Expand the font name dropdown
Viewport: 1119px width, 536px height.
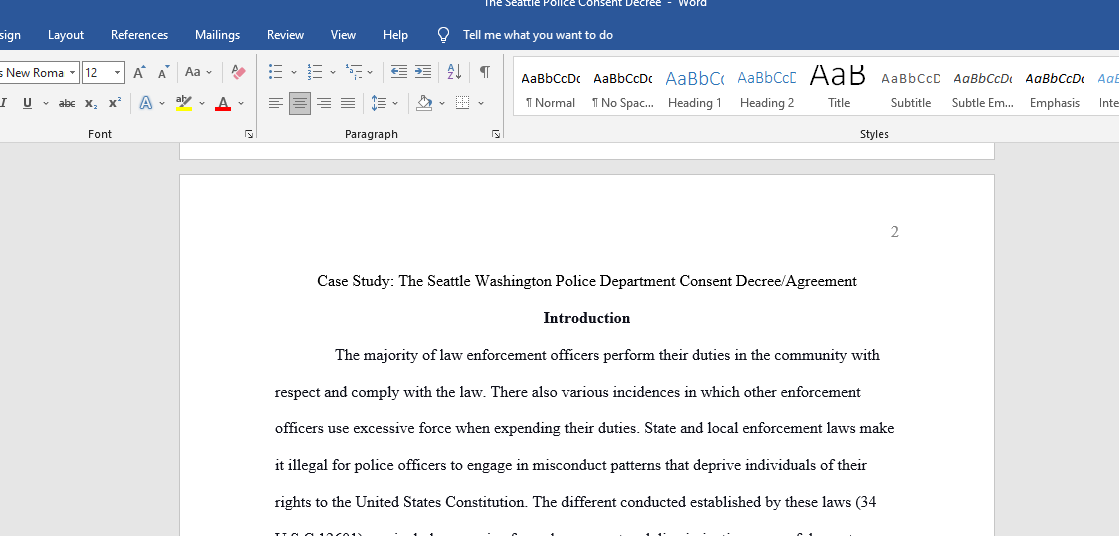[72, 73]
